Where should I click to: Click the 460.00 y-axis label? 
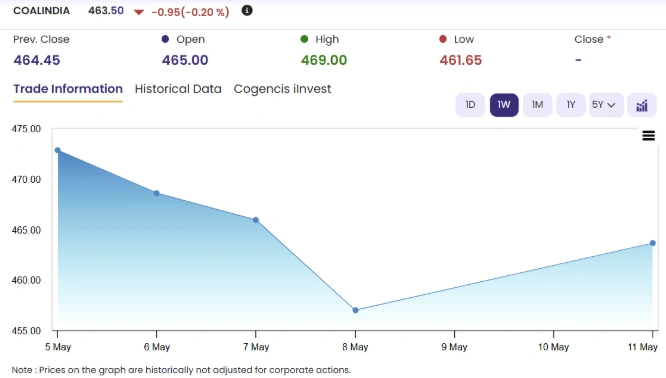click(26, 280)
